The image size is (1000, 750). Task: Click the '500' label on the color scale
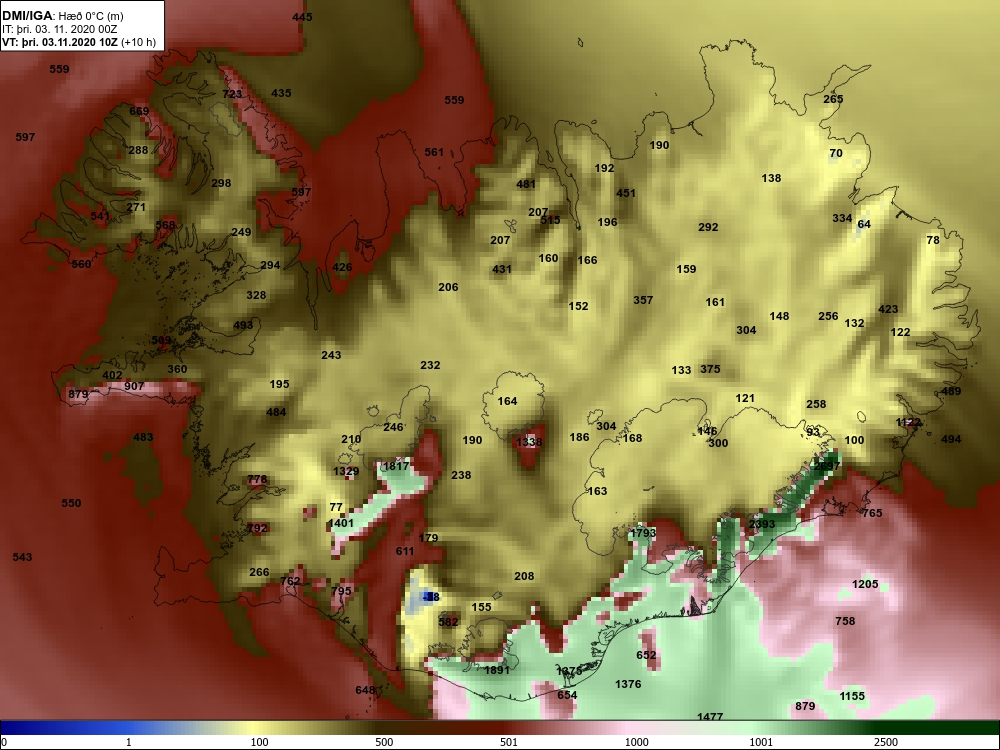(x=384, y=742)
